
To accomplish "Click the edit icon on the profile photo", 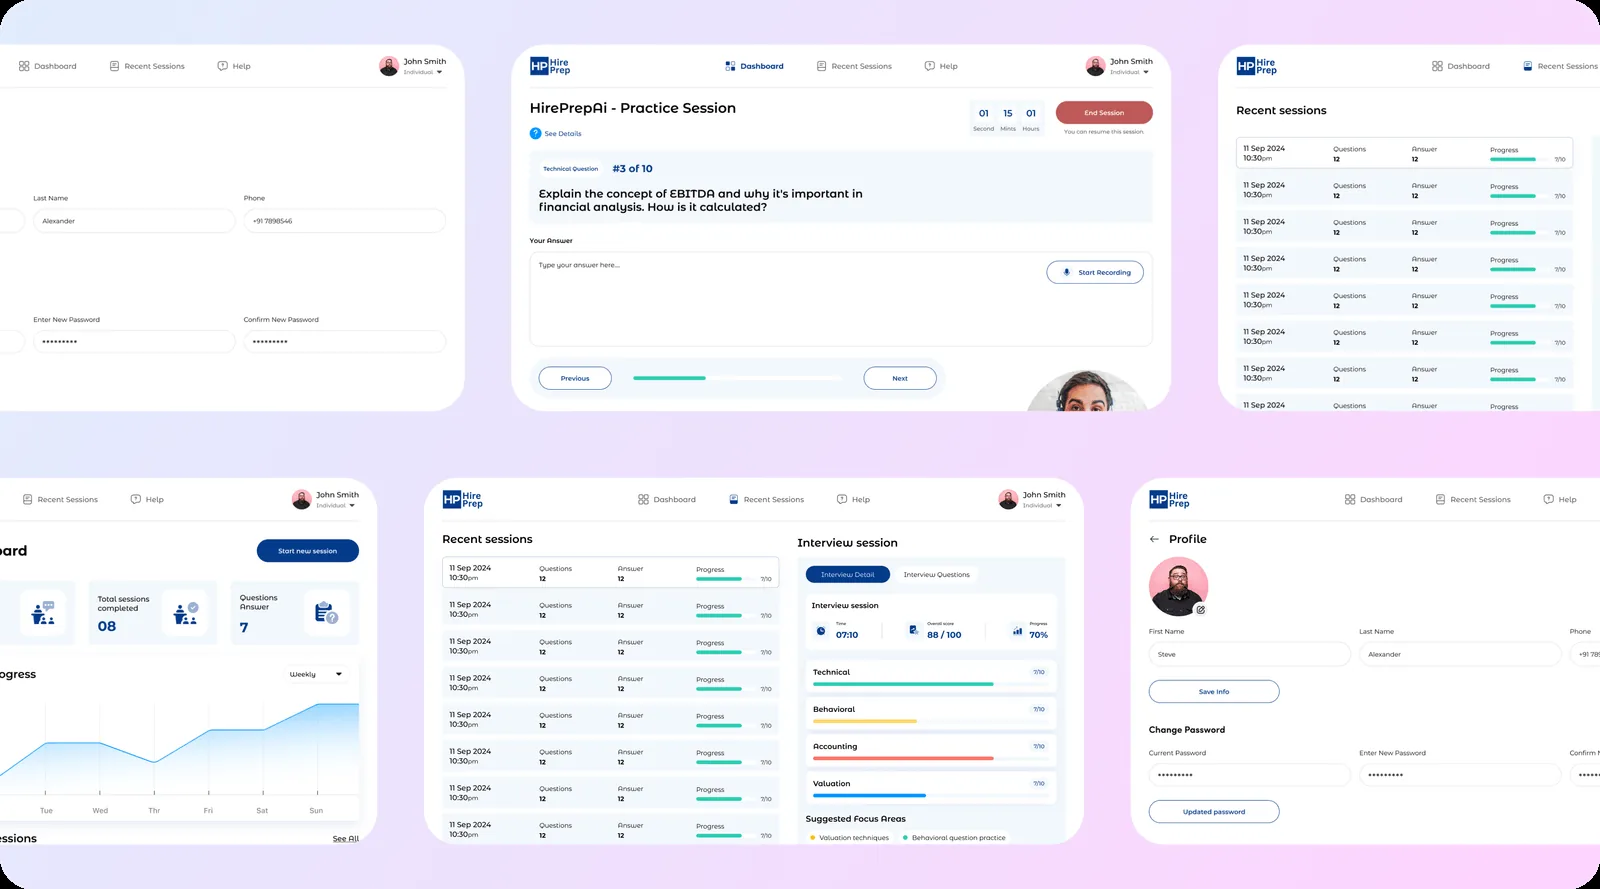I will click(x=1201, y=609).
